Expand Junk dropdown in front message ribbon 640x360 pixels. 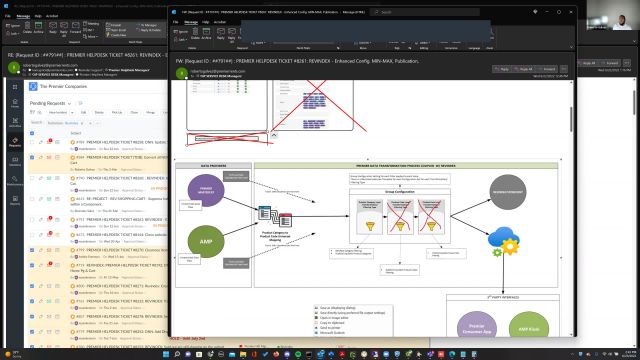click(181, 39)
